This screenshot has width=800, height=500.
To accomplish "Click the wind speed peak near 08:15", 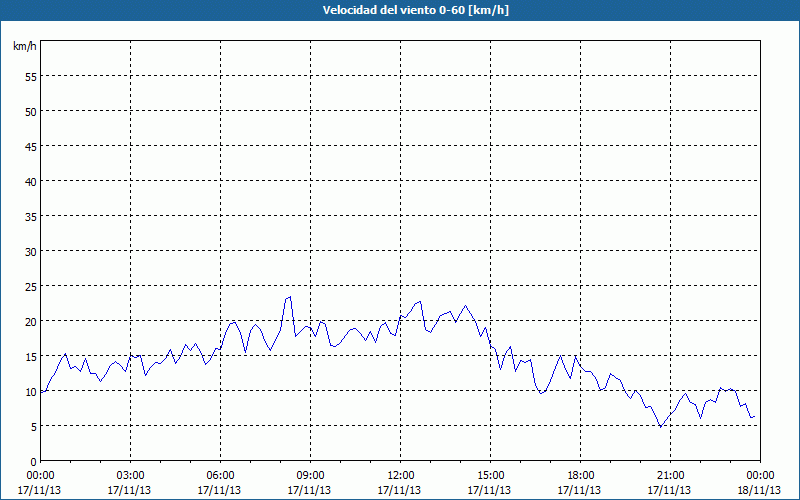I will (290, 297).
